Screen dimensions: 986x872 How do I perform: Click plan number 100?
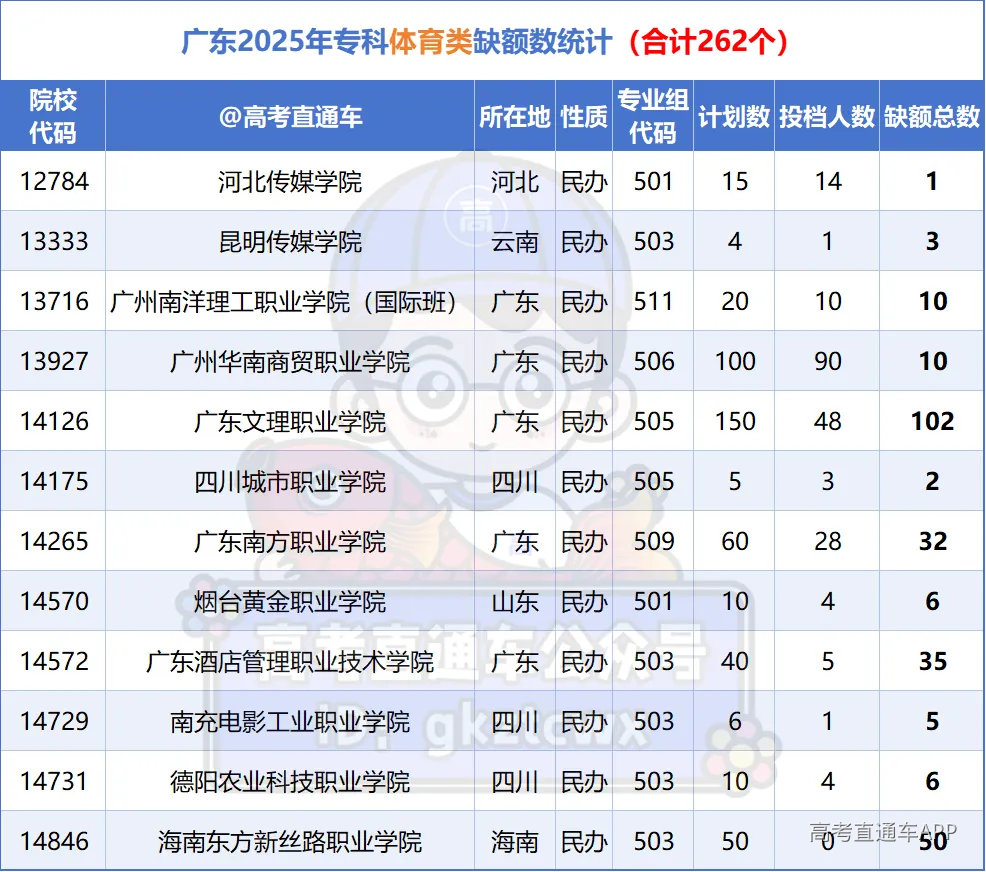[734, 361]
